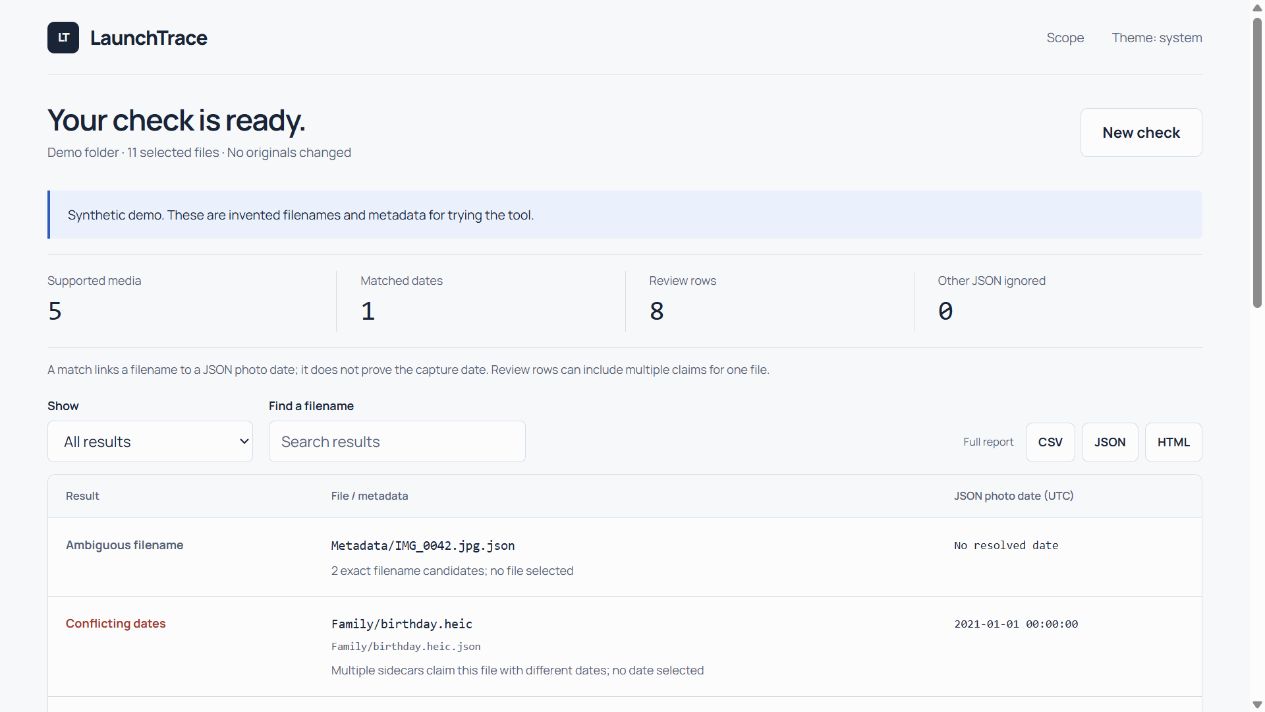This screenshot has height=712, width=1265.
Task: Click the LaunchTrace LT logo icon
Action: point(63,38)
